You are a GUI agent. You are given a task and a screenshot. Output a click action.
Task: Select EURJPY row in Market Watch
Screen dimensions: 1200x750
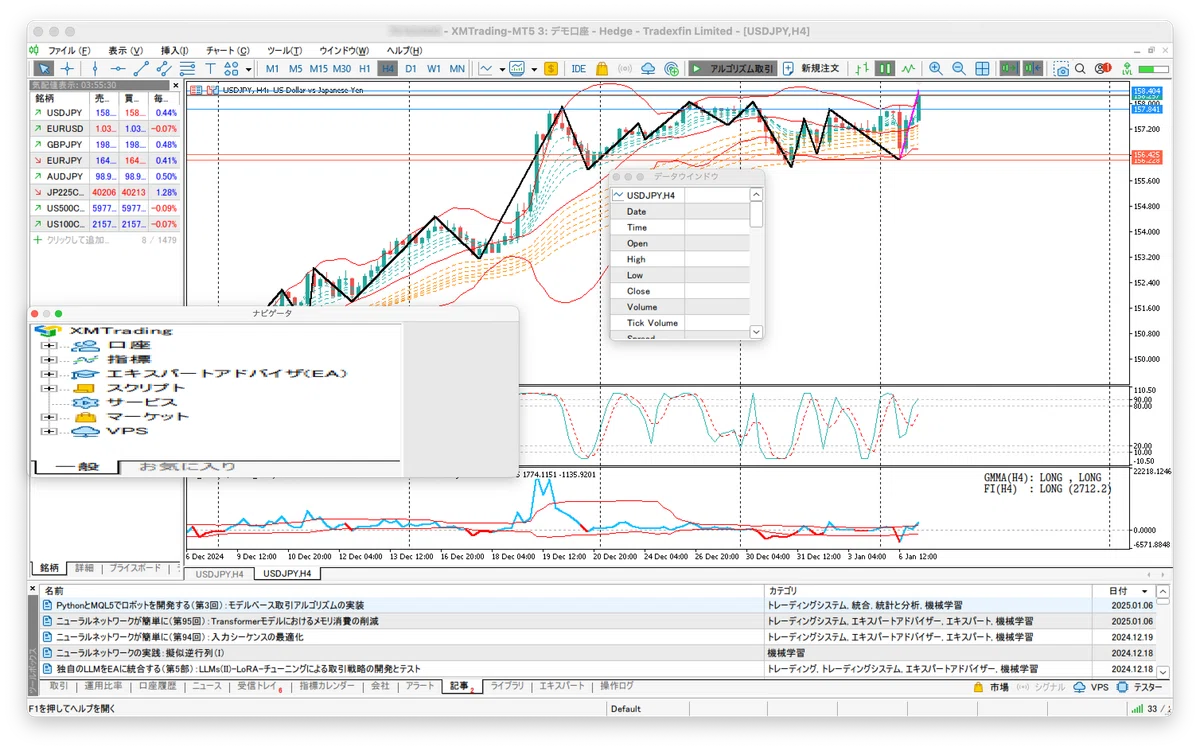click(x=106, y=160)
